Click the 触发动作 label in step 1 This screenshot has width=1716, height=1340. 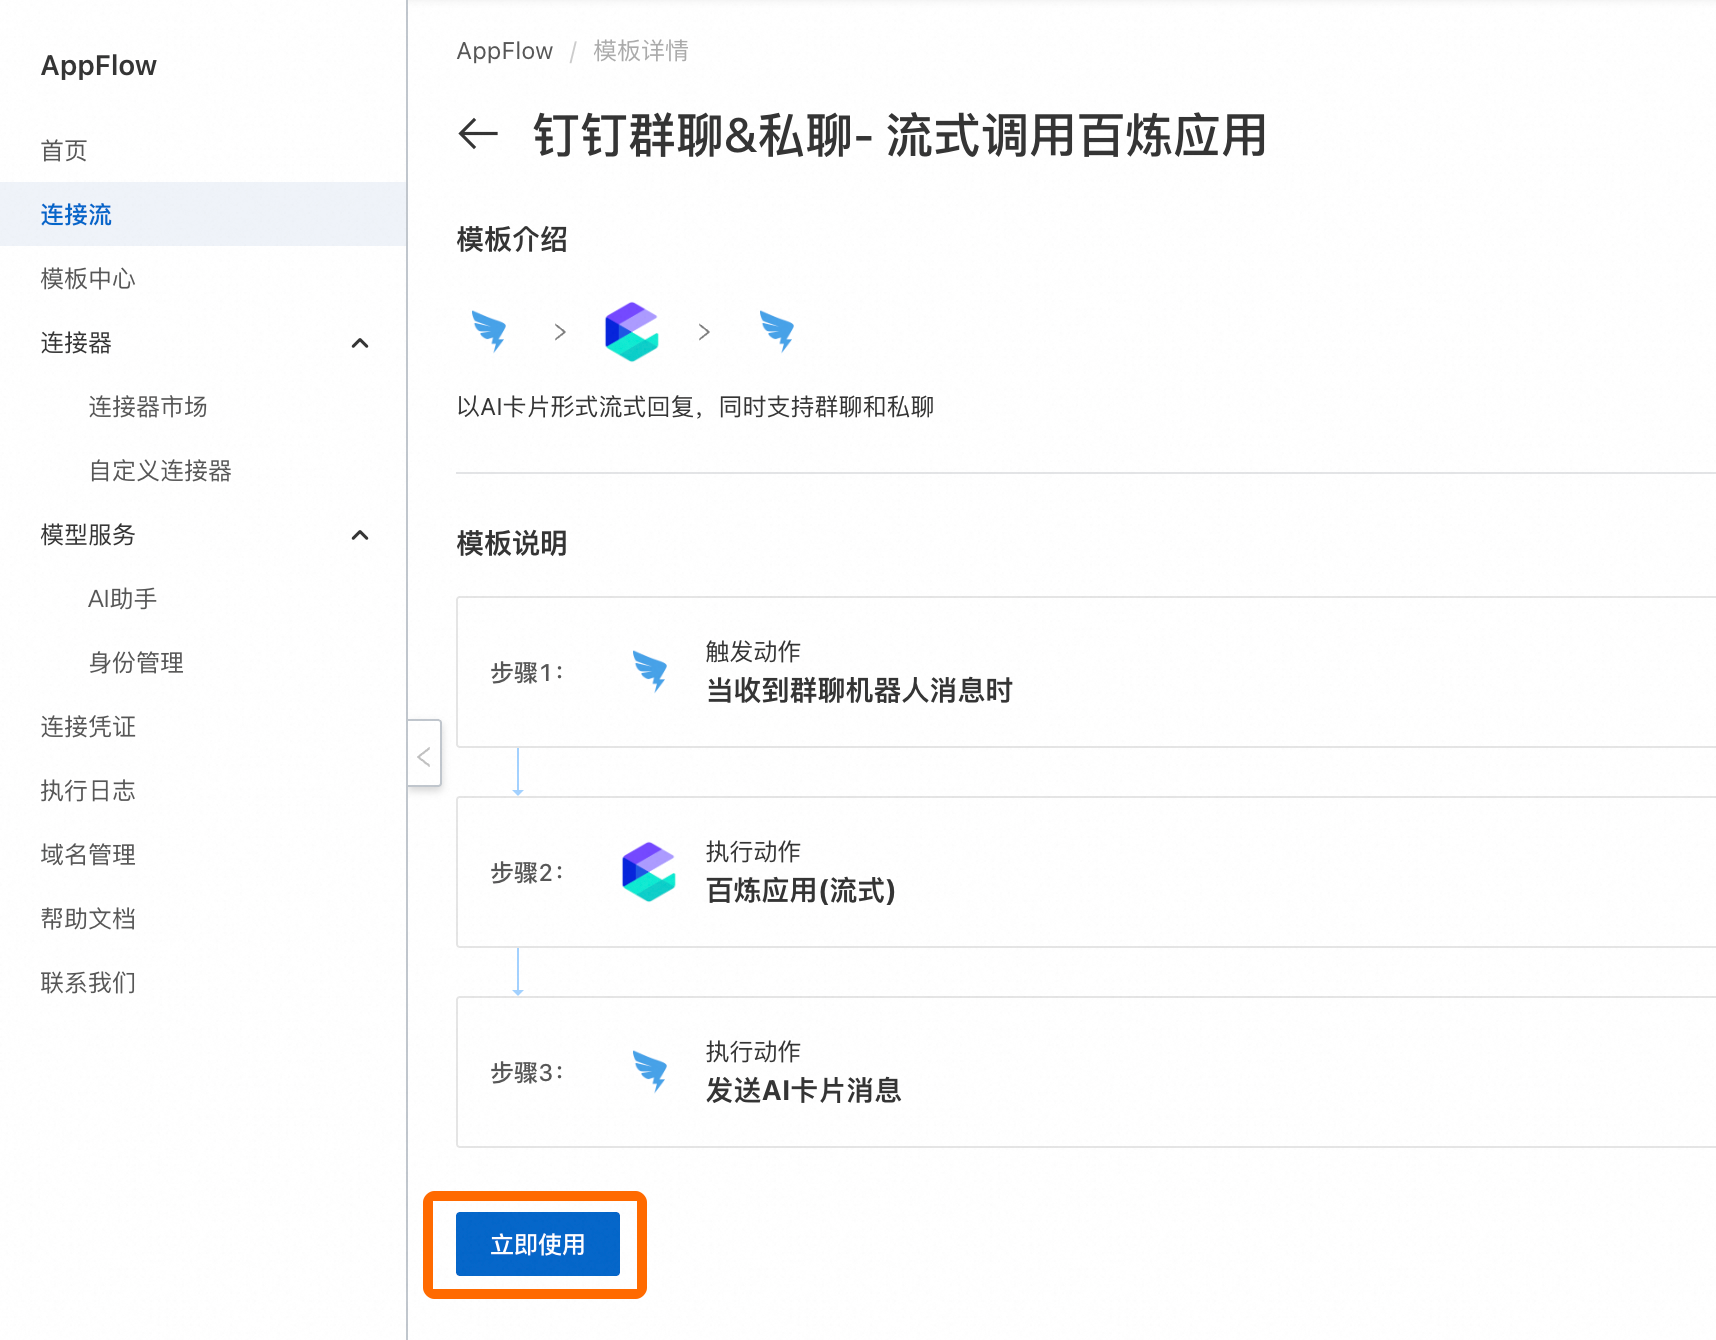753,652
